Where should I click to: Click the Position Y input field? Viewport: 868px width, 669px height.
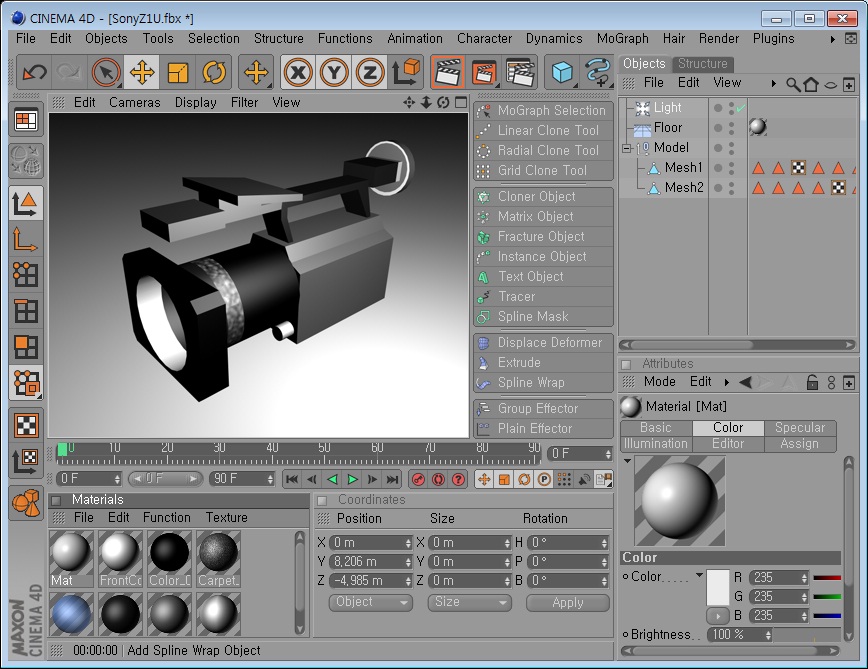click(x=370, y=562)
